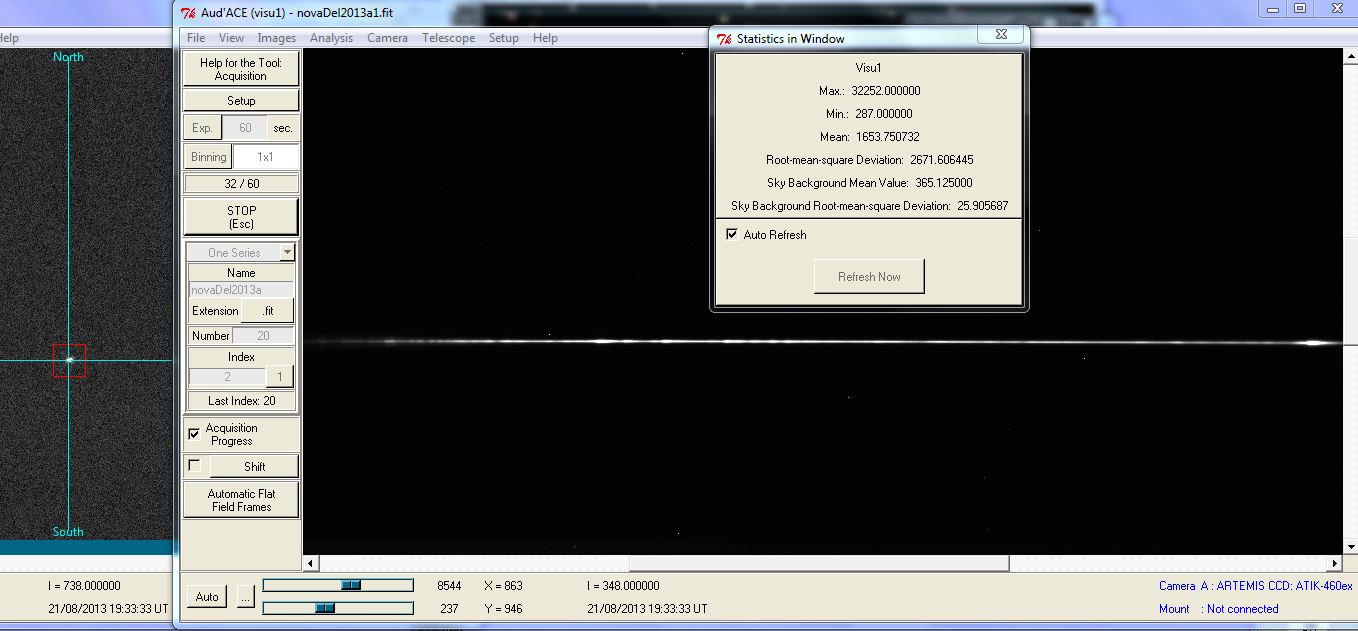Open the Analysis menu
This screenshot has height=631, width=1358.
click(331, 38)
